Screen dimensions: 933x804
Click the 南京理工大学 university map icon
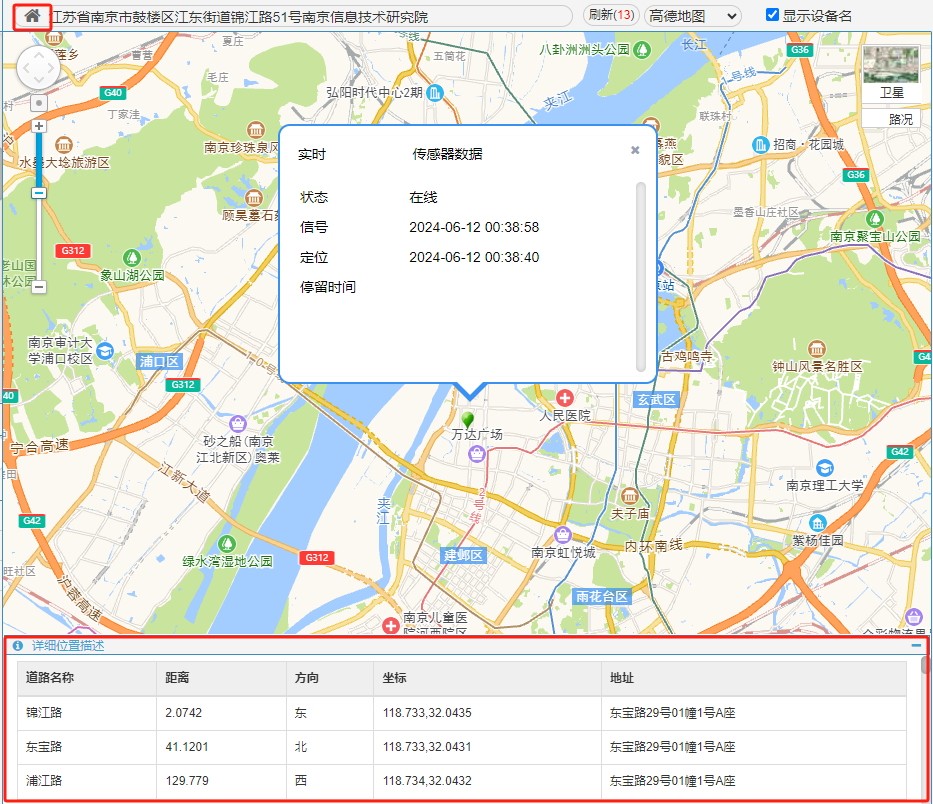pos(824,468)
